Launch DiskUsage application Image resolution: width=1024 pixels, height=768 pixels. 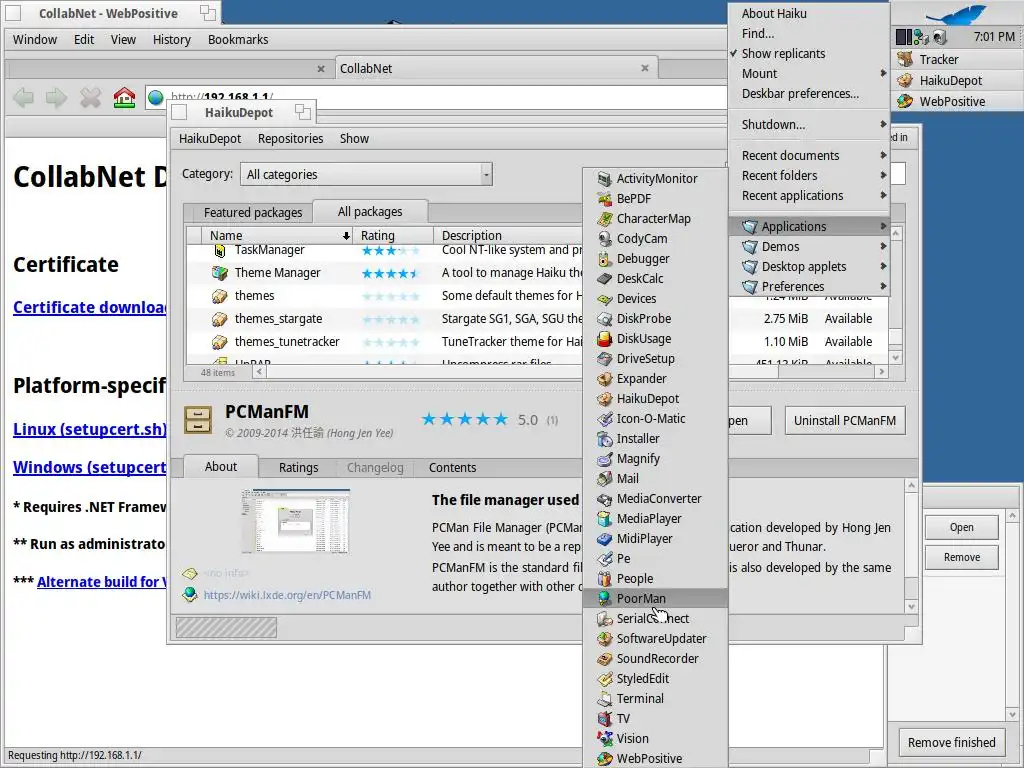point(655,338)
